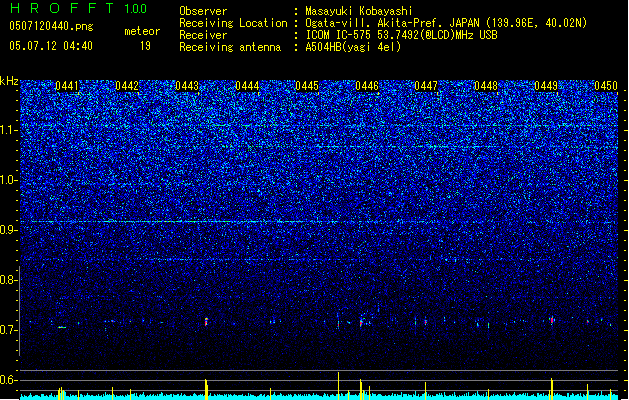Viewport: 629px width, 400px height.
Task: Click the 0445 time marker
Action: [307, 86]
